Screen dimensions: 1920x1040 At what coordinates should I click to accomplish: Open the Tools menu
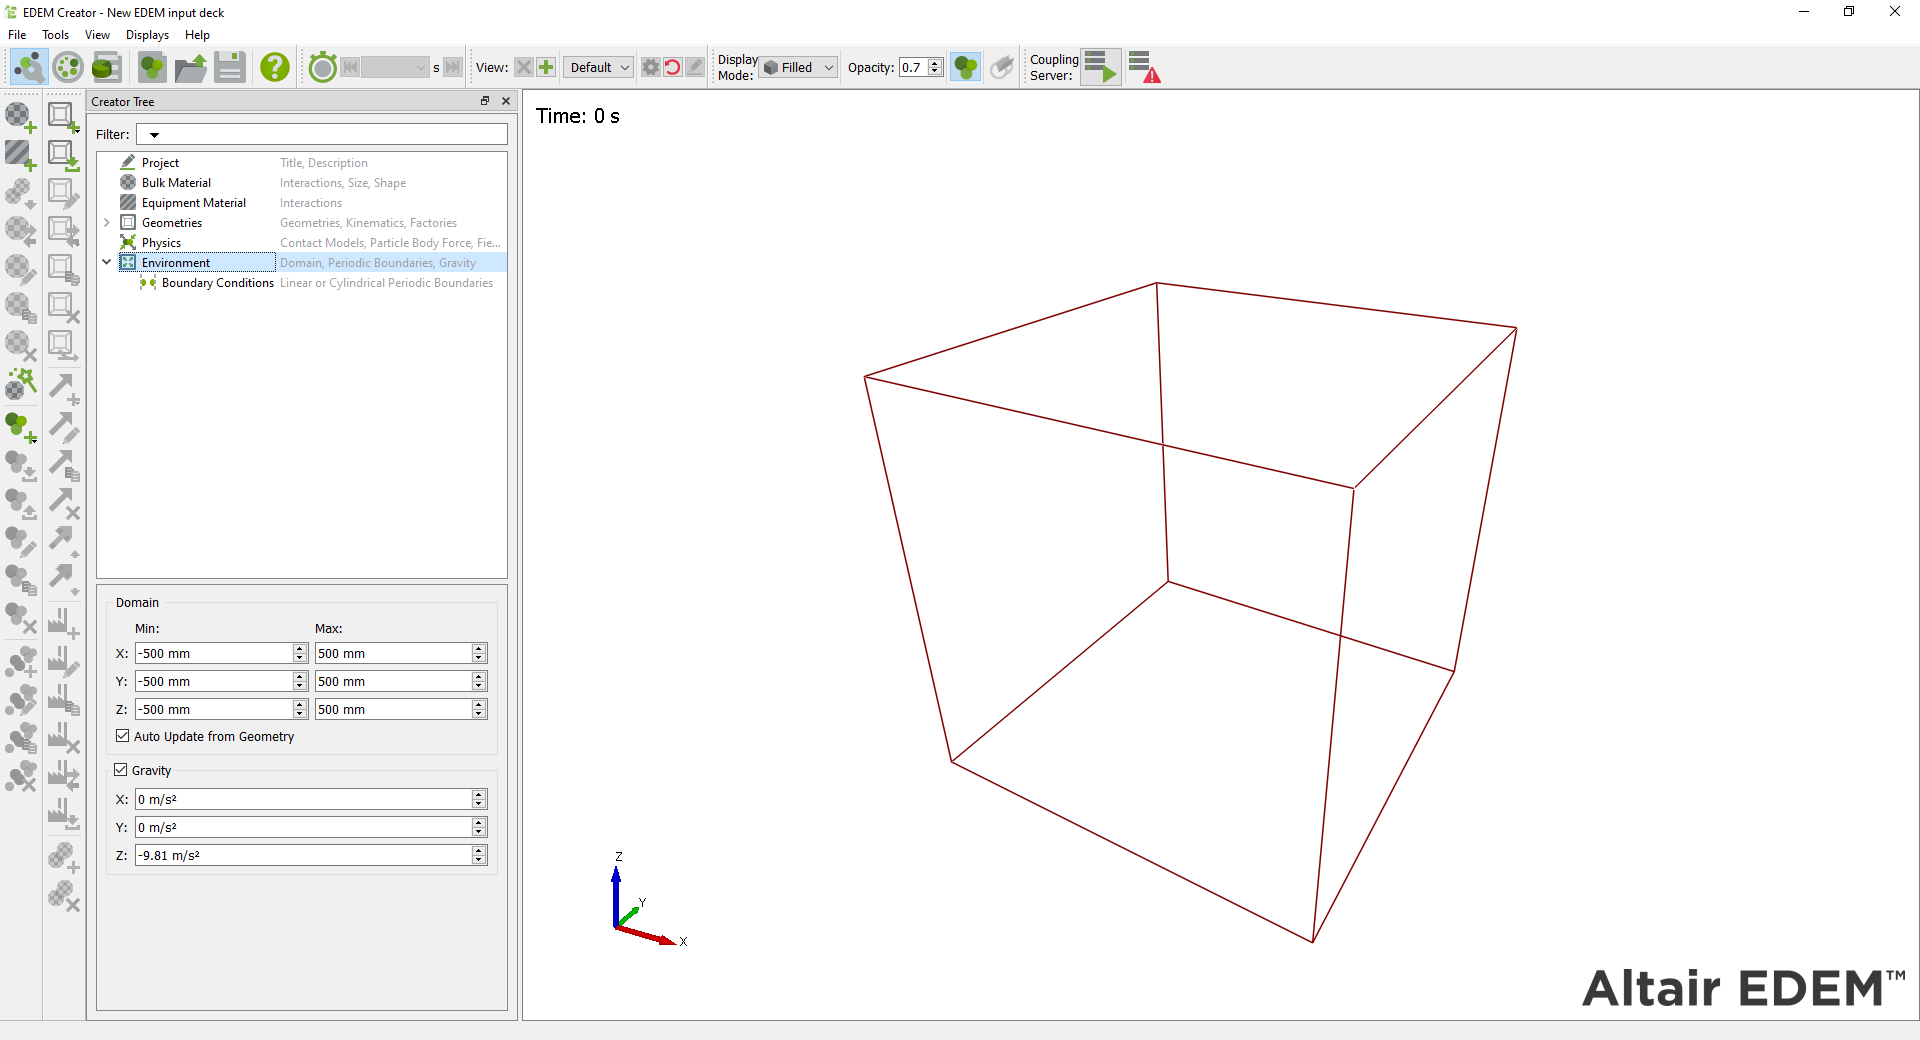tap(55, 35)
